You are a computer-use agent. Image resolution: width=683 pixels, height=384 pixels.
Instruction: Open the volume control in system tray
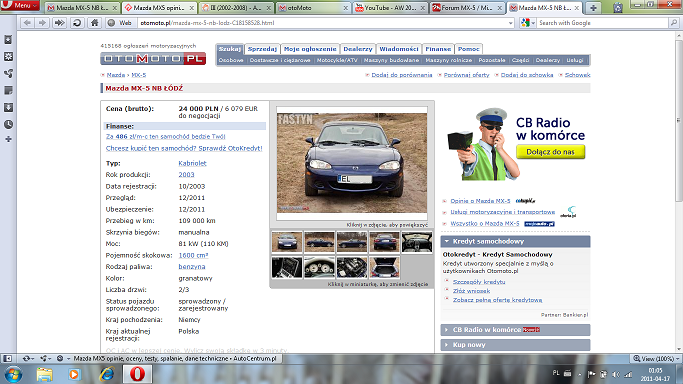tap(615, 374)
